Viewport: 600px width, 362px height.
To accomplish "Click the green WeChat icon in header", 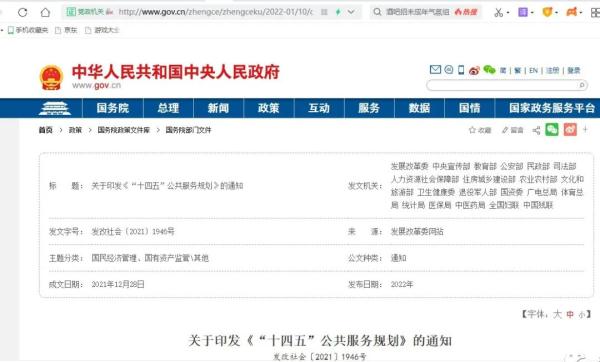I will click(489, 70).
